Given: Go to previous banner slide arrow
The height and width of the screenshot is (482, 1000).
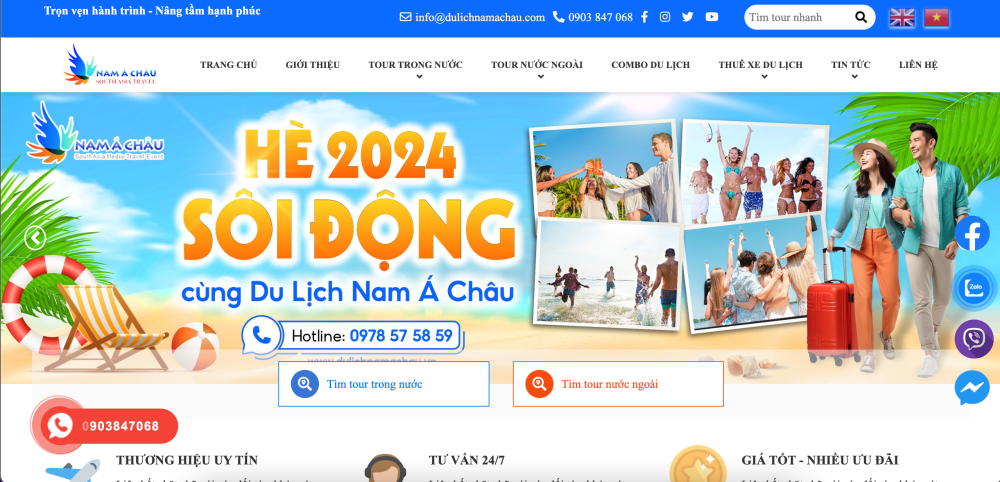Looking at the screenshot, I should [35, 238].
